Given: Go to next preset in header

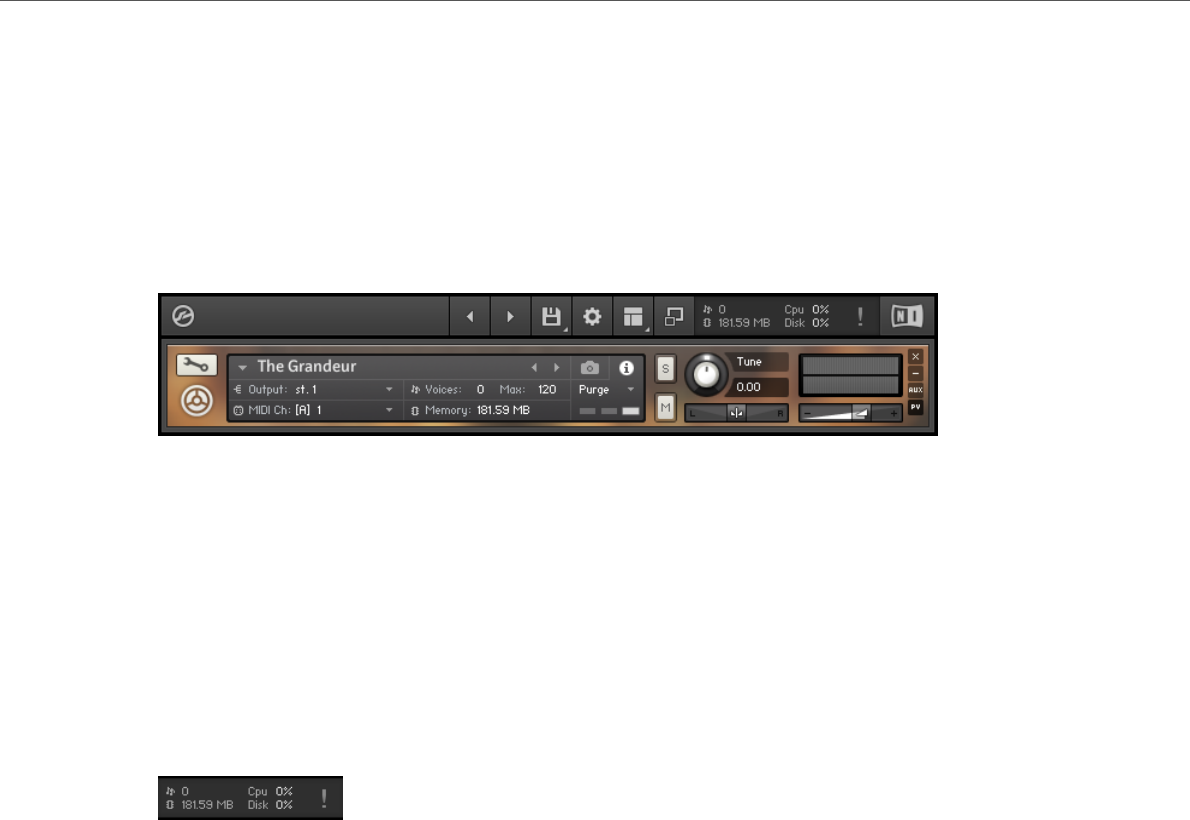Looking at the screenshot, I should 510,317.
